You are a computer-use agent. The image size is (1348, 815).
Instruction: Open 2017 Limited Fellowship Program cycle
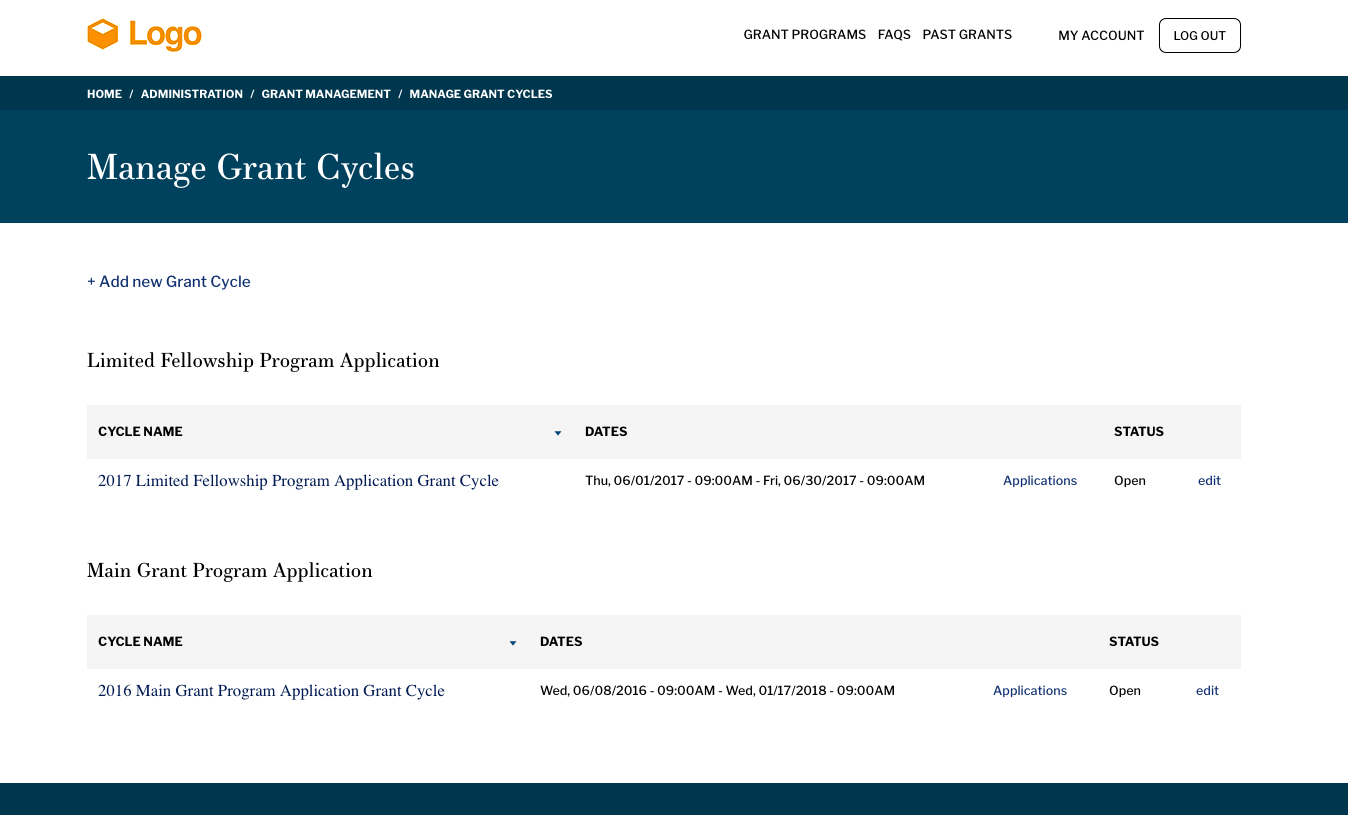coord(298,481)
